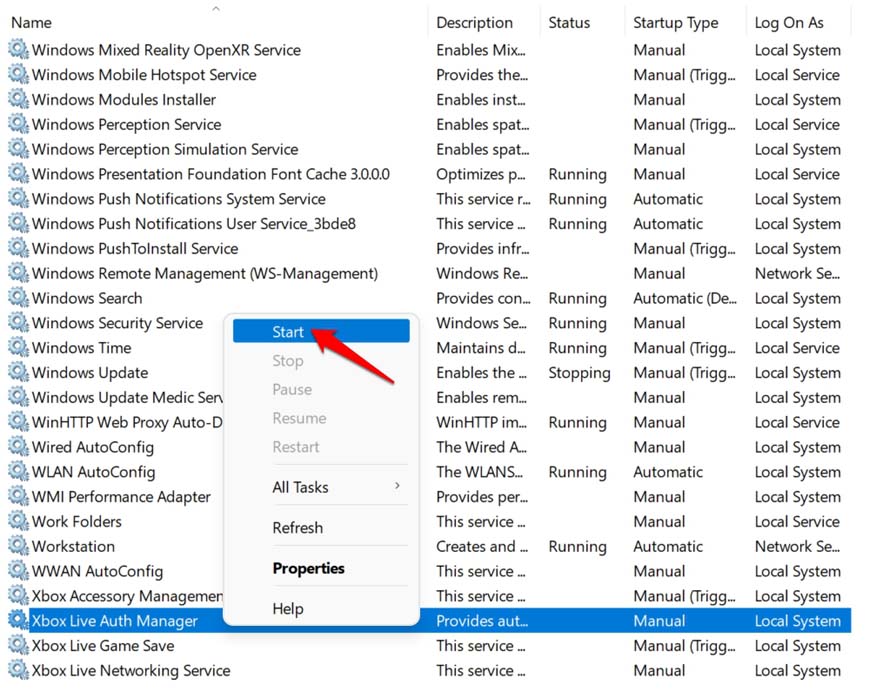Click gear icon beside Work Folders
The height and width of the screenshot is (692, 876).
(x=18, y=521)
